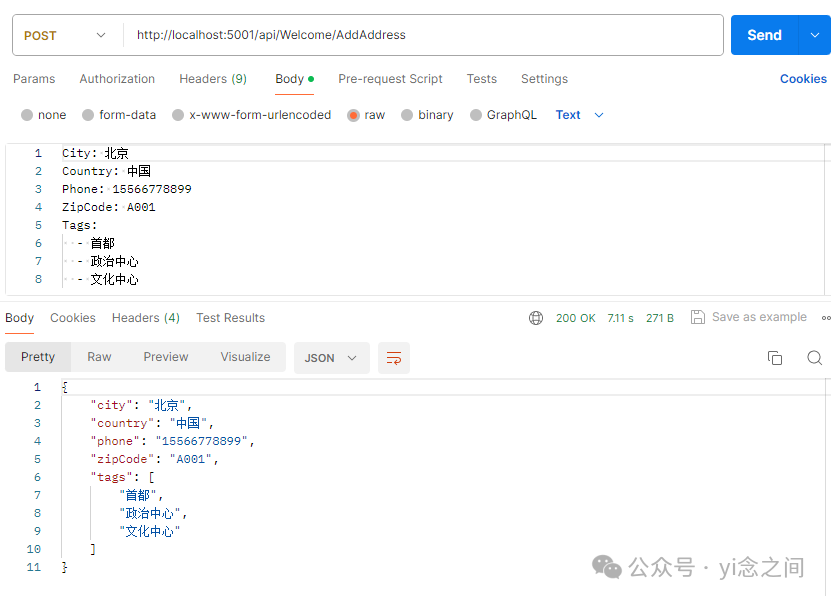Open the response Cookies tab
Screen dimensions: 831x600
pyautogui.click(x=73, y=318)
